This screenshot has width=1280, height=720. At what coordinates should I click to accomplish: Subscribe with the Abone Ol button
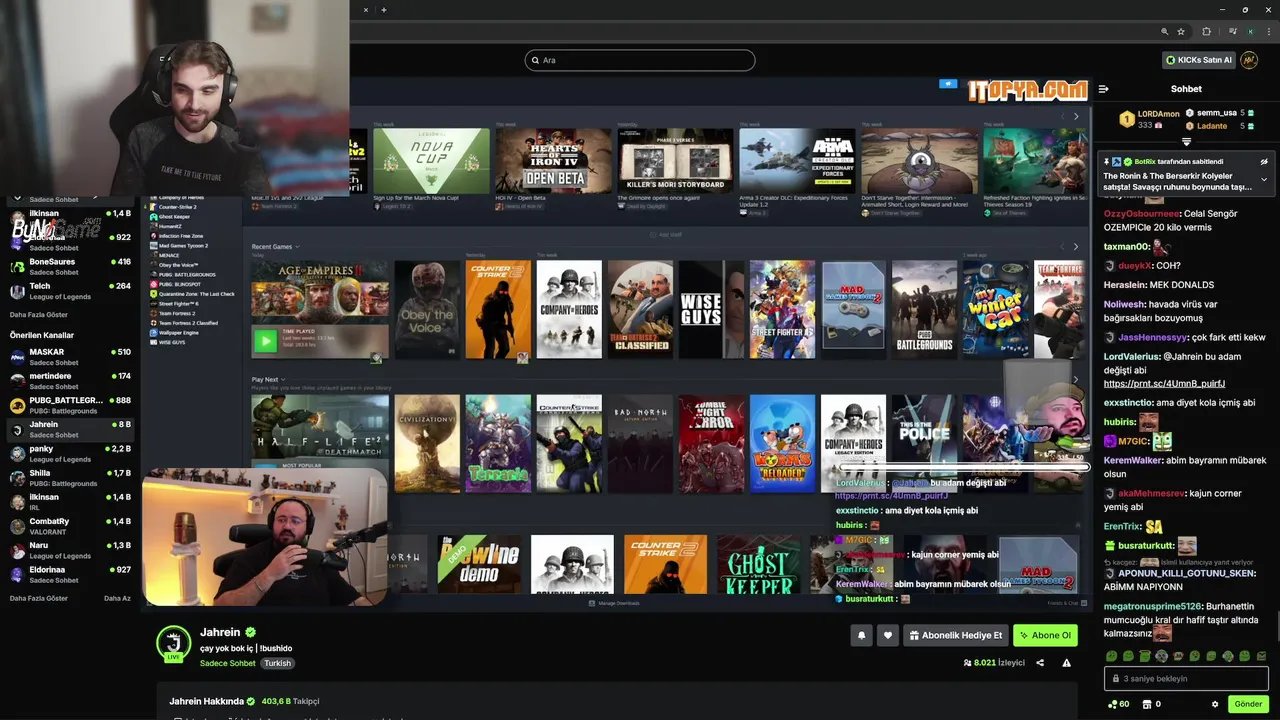point(1045,635)
